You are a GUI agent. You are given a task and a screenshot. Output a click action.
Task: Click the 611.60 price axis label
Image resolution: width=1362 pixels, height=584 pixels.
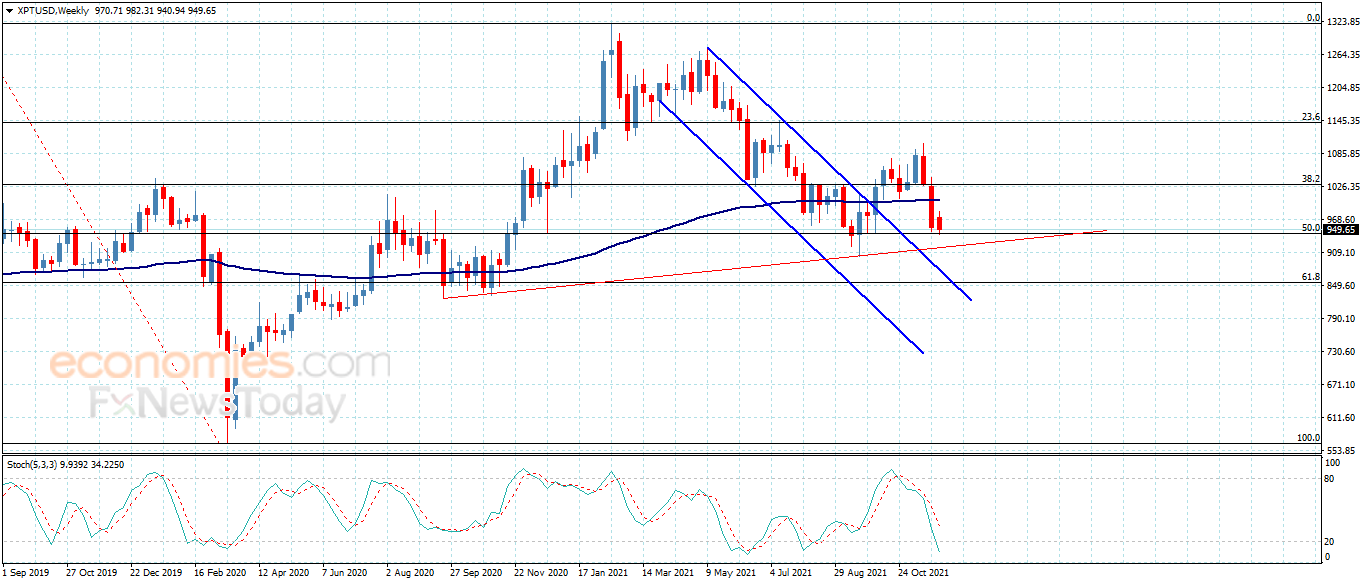[x=1340, y=417]
